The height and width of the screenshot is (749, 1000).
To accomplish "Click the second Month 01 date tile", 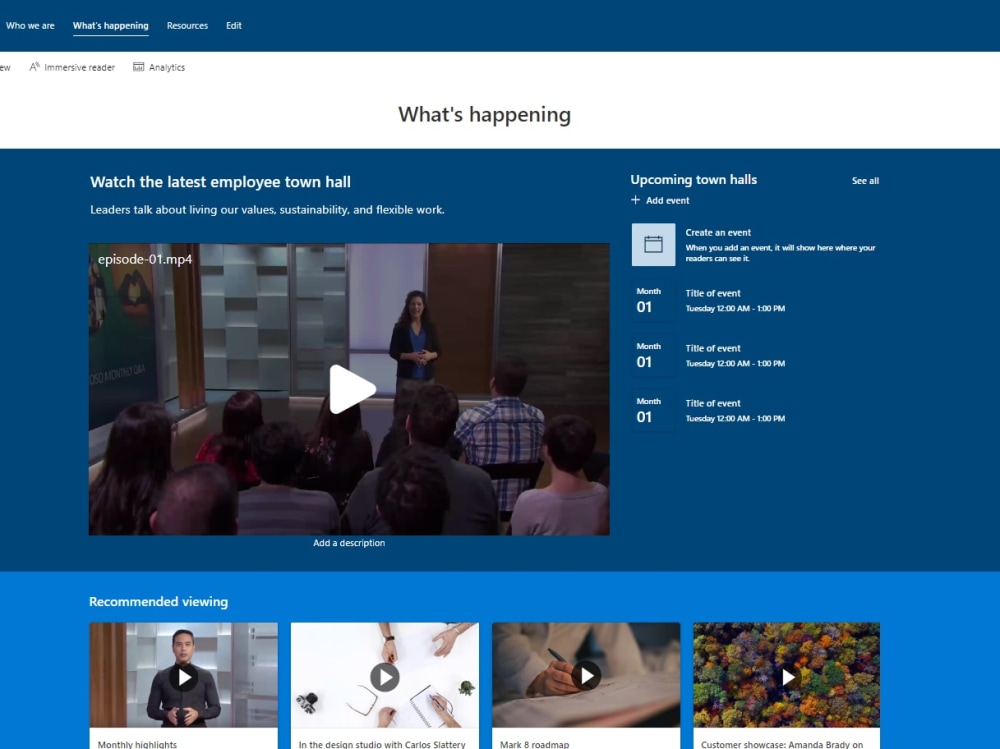I will (653, 355).
